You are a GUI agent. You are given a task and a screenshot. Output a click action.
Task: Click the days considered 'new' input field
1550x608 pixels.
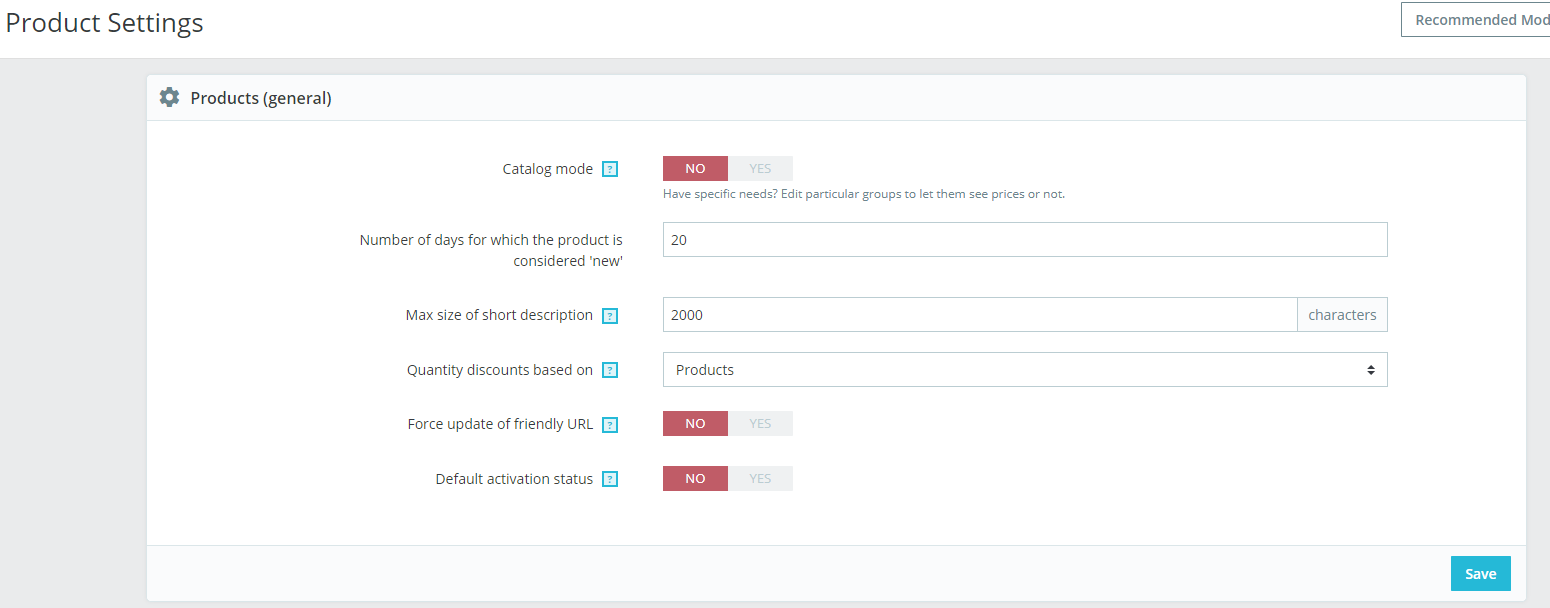[x=1025, y=240]
